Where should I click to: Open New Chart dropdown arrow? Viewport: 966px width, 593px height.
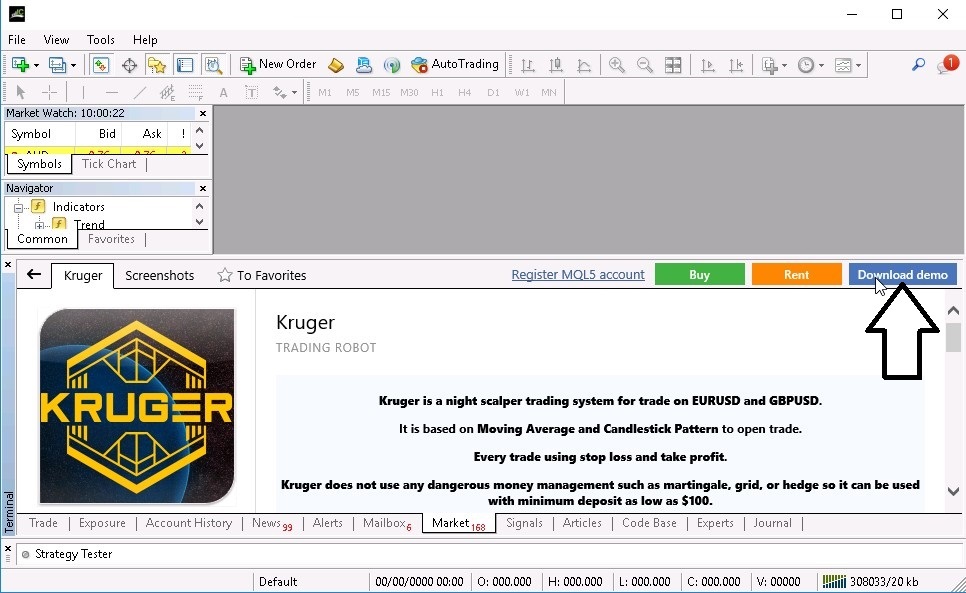[x=36, y=65]
